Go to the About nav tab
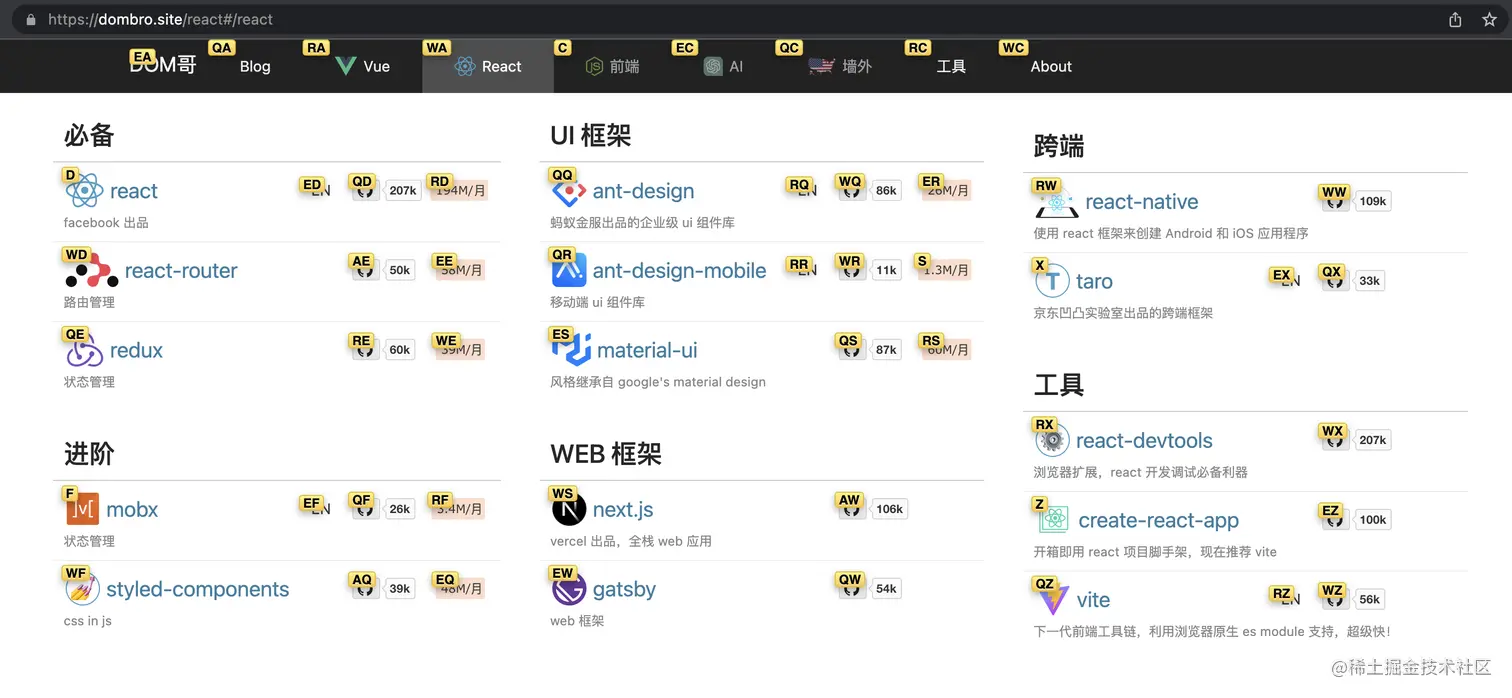 coord(1051,66)
